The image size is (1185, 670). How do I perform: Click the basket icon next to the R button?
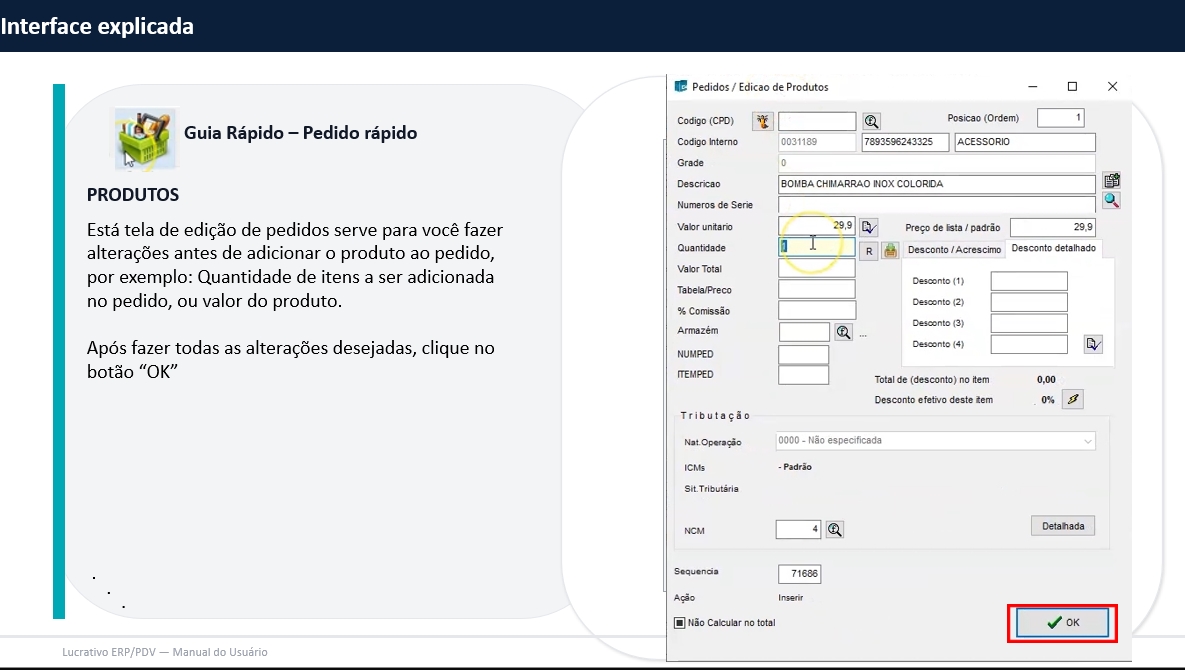[890, 250]
